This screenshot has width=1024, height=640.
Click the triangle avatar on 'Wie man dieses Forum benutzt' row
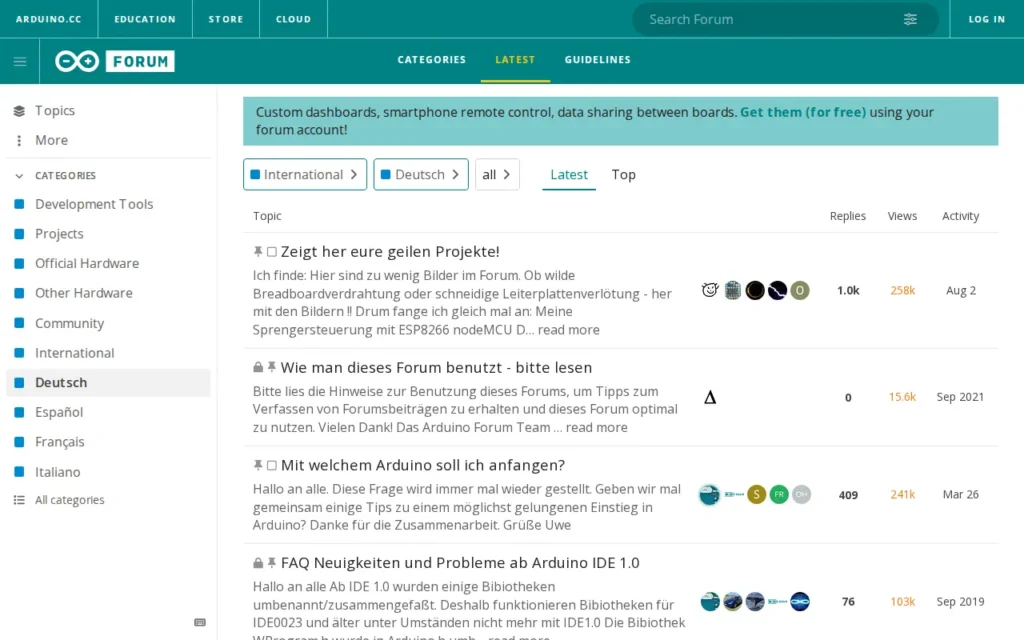(x=710, y=397)
